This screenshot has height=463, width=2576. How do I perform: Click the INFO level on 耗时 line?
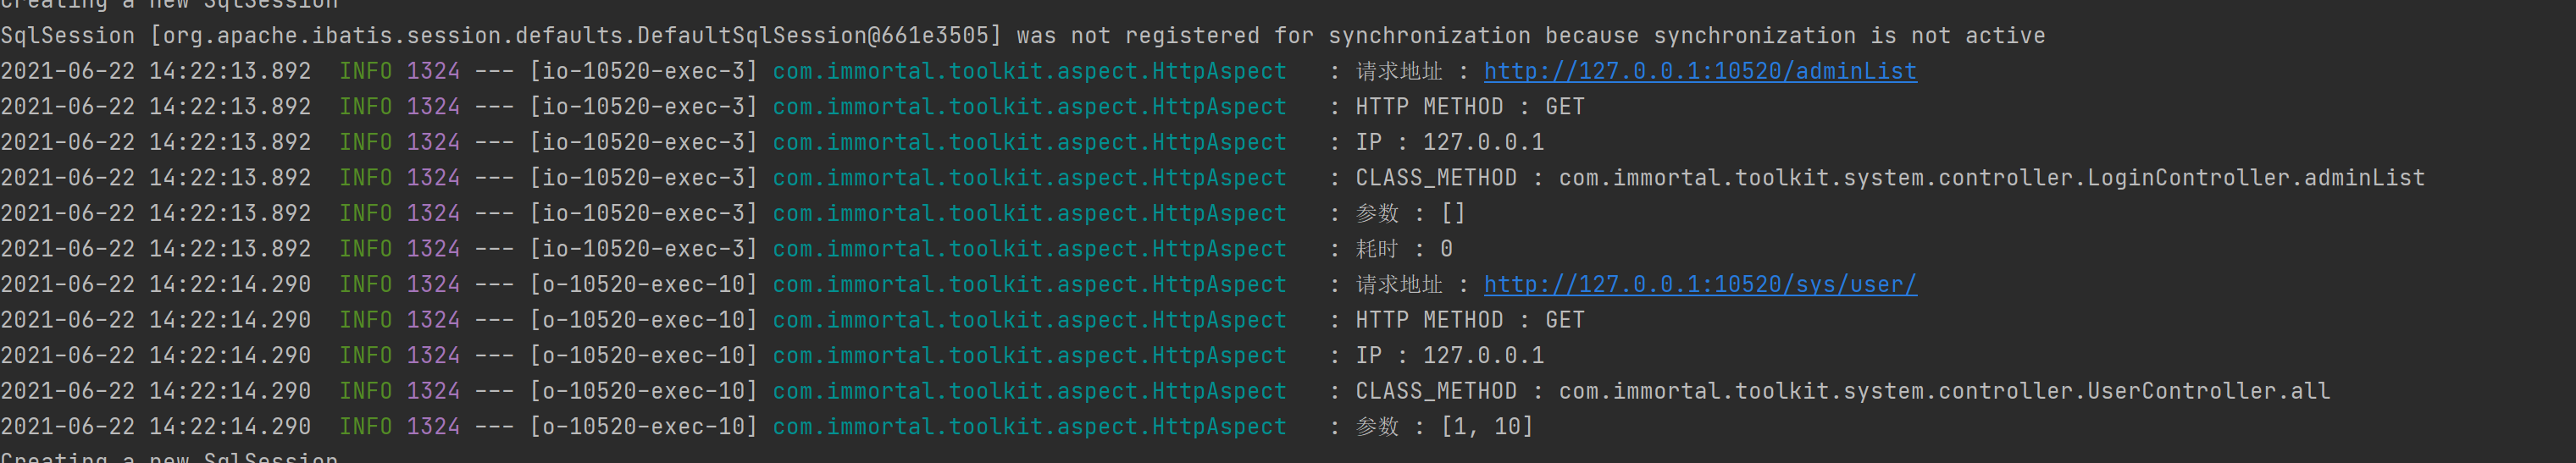(x=365, y=249)
